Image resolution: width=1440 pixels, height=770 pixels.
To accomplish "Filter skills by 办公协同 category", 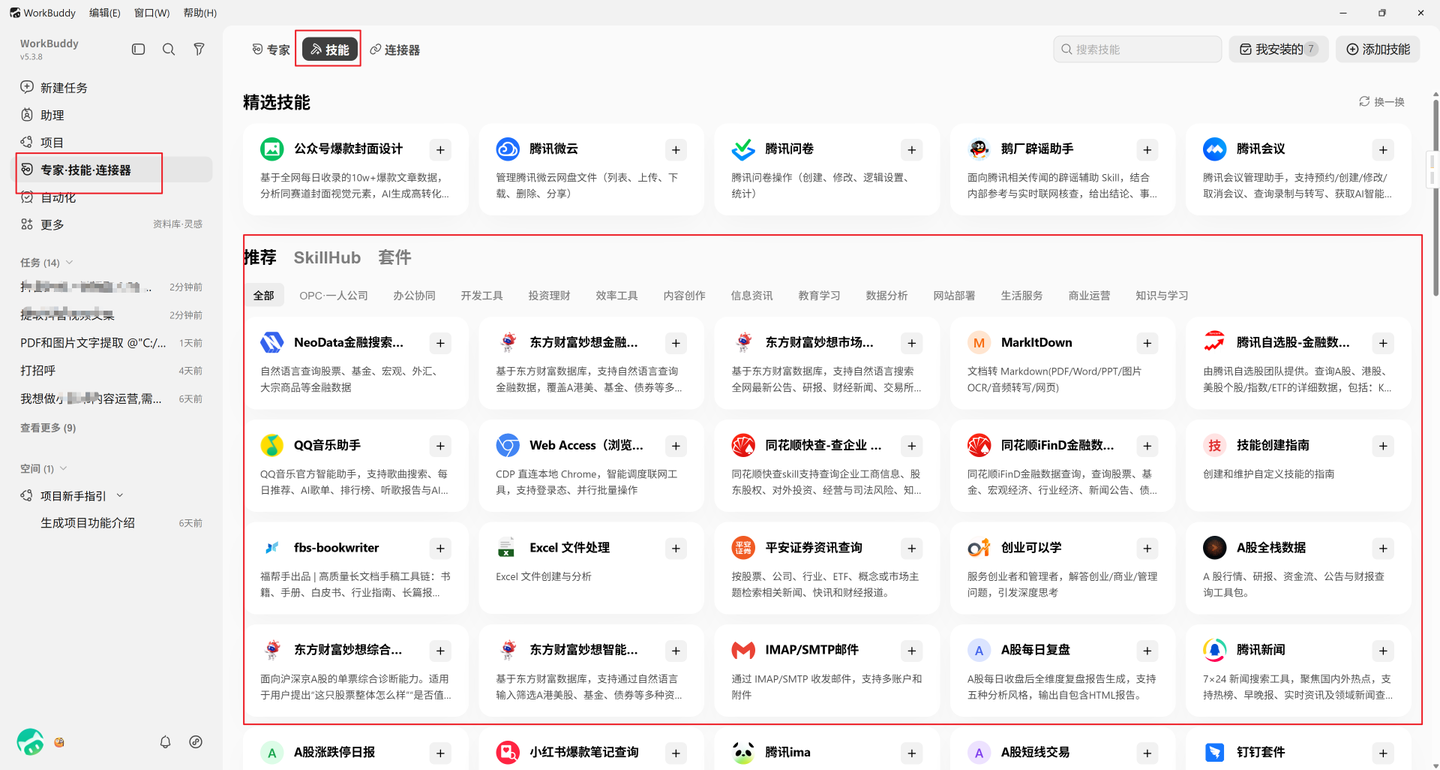I will pos(414,296).
